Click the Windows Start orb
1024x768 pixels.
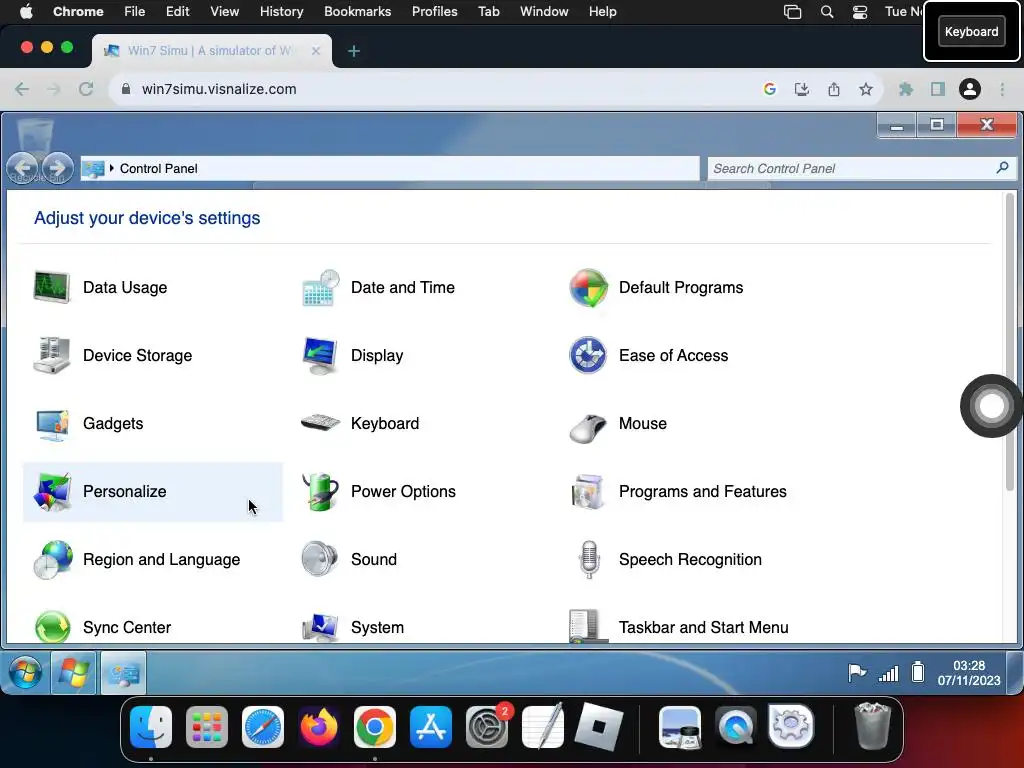pos(25,673)
